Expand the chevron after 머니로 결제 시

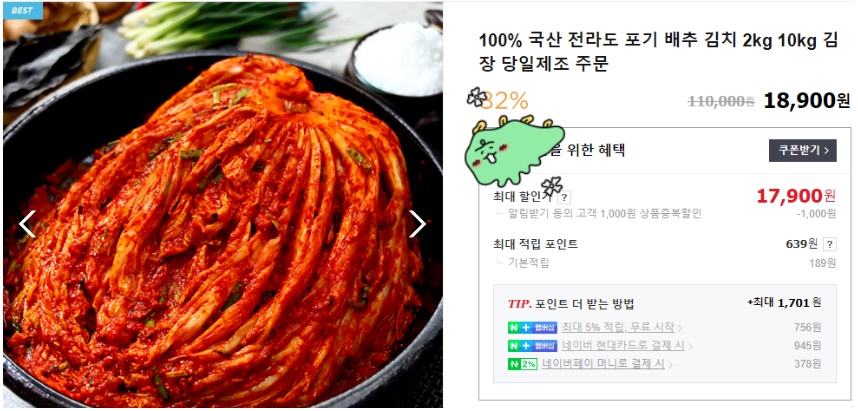pos(670,364)
